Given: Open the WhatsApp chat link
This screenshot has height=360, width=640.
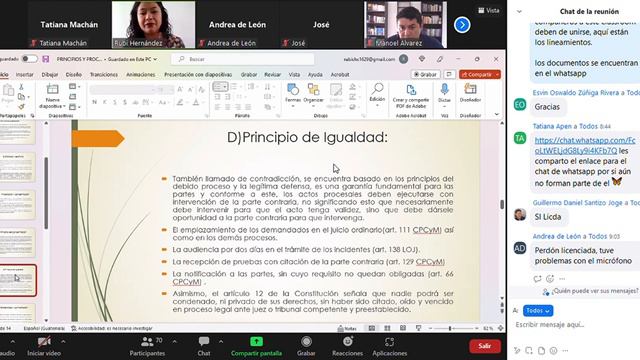Looking at the screenshot, I should point(585,145).
